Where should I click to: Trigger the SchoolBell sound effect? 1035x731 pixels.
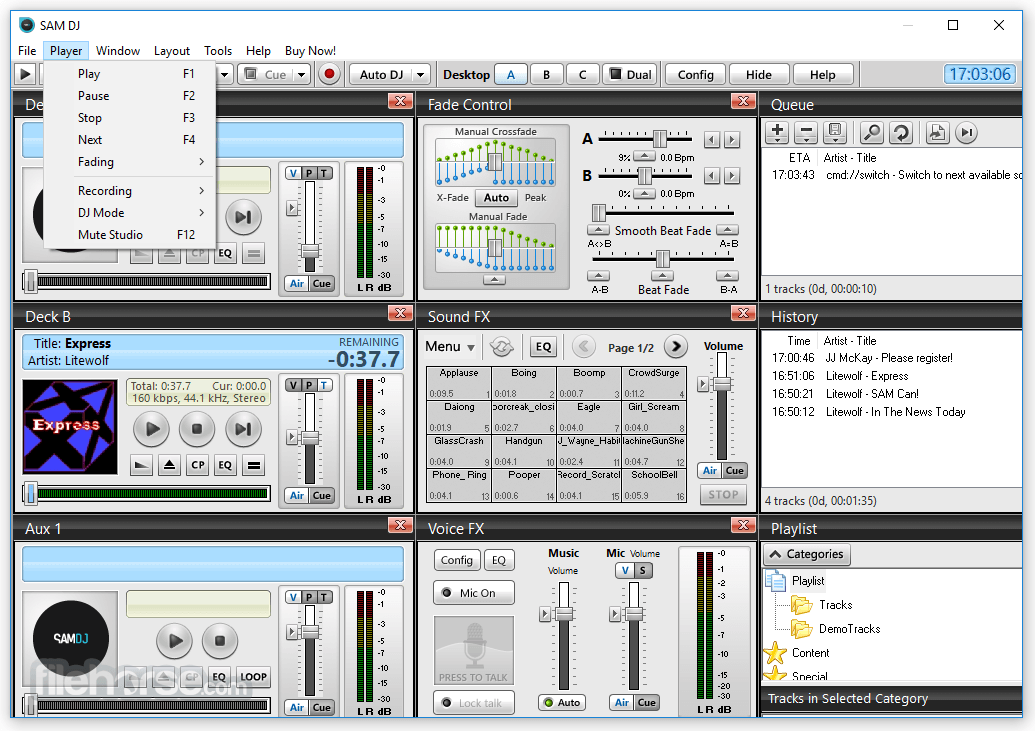tap(654, 485)
